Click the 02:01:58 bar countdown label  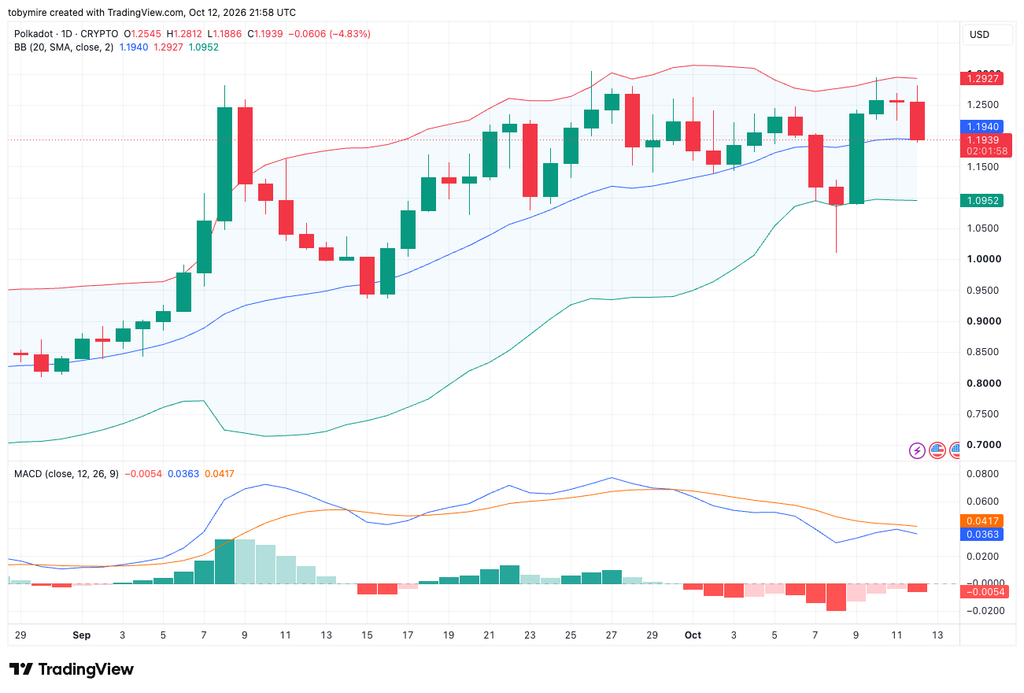pos(986,151)
